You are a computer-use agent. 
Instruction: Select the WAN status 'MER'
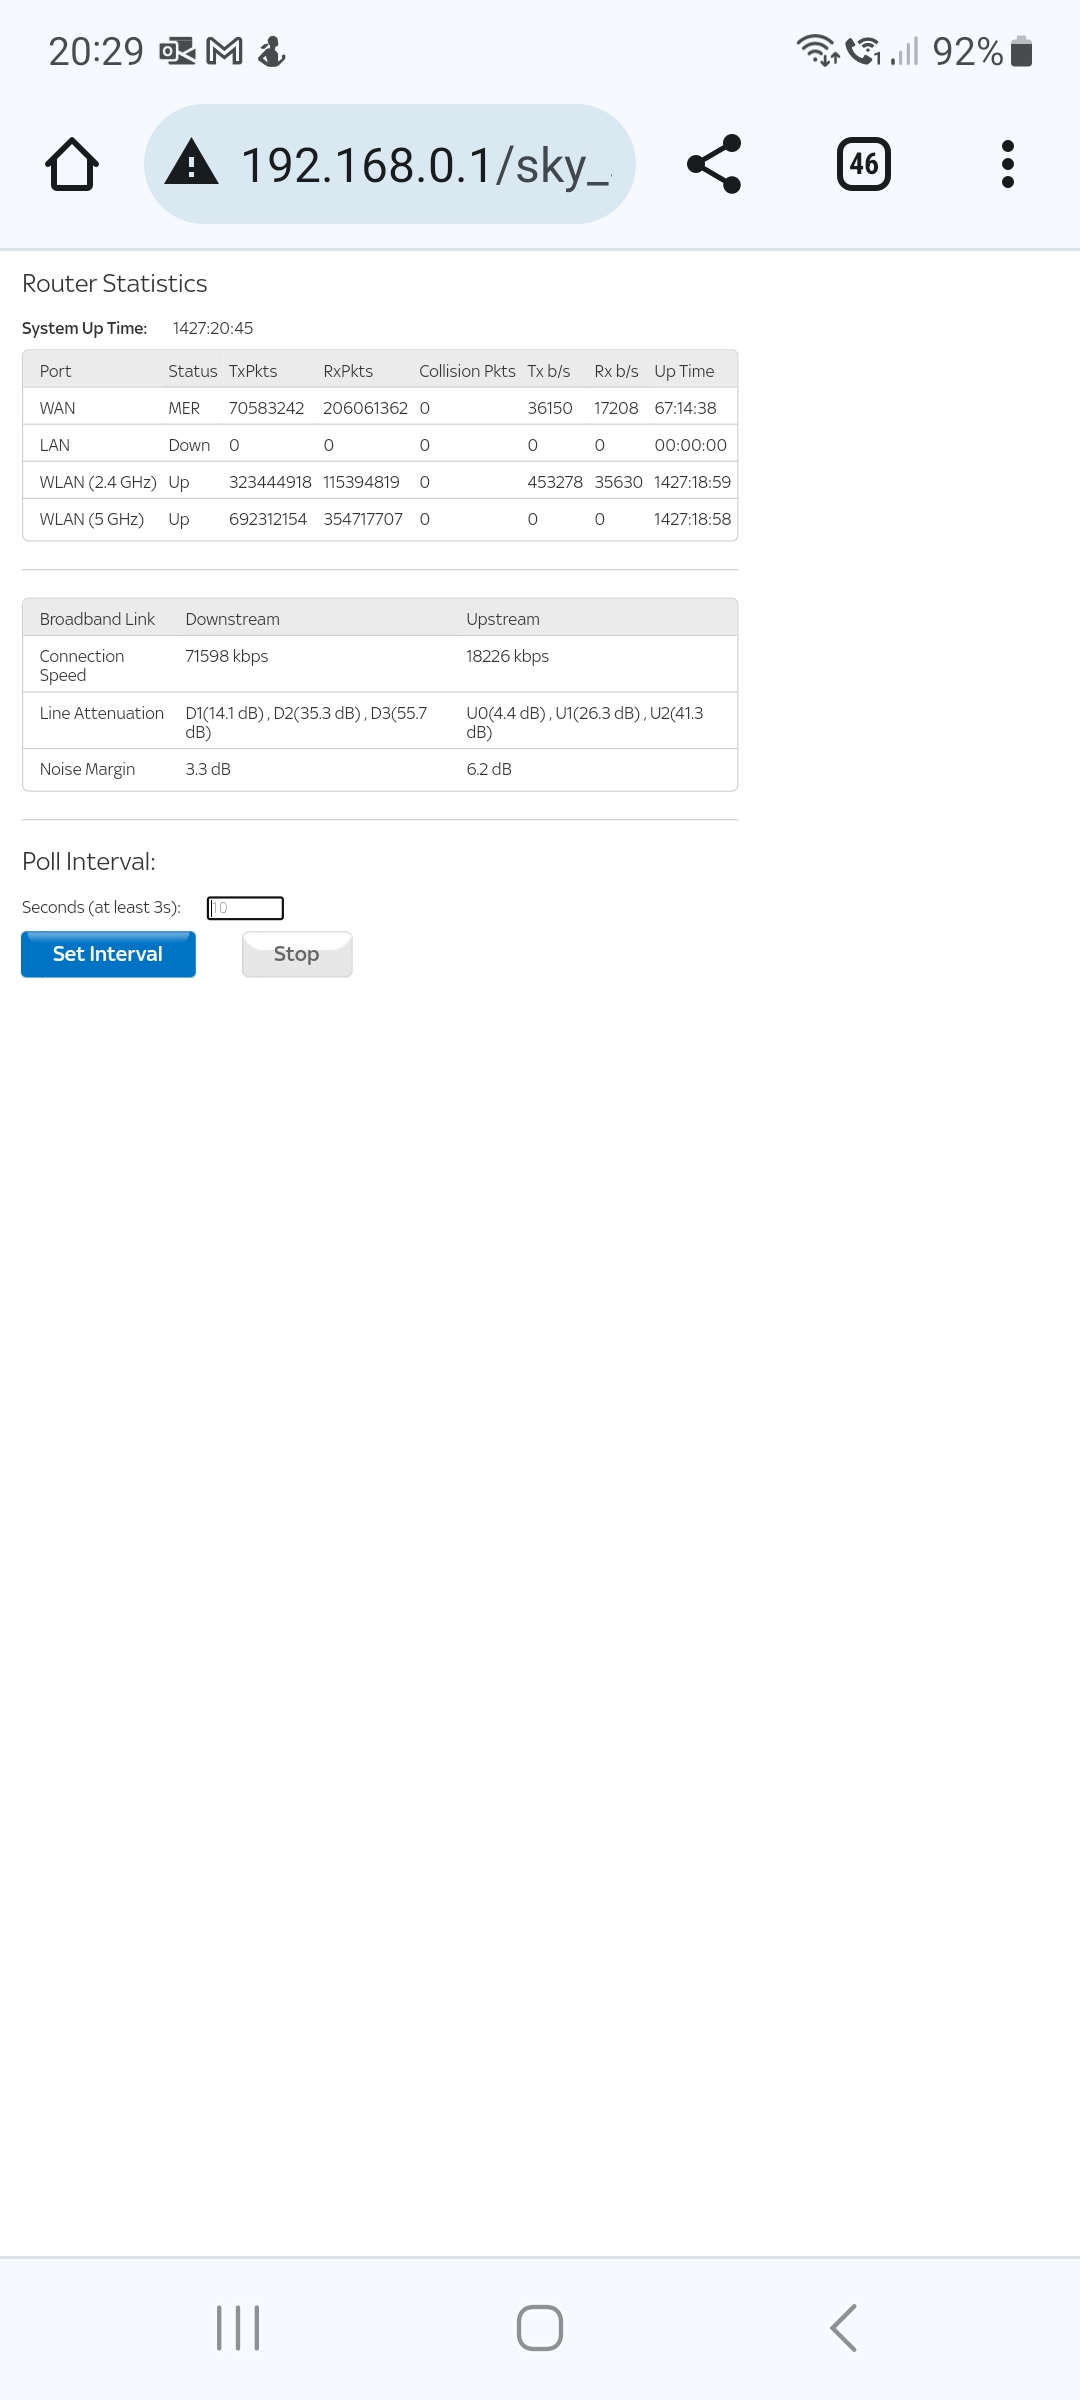click(x=184, y=408)
